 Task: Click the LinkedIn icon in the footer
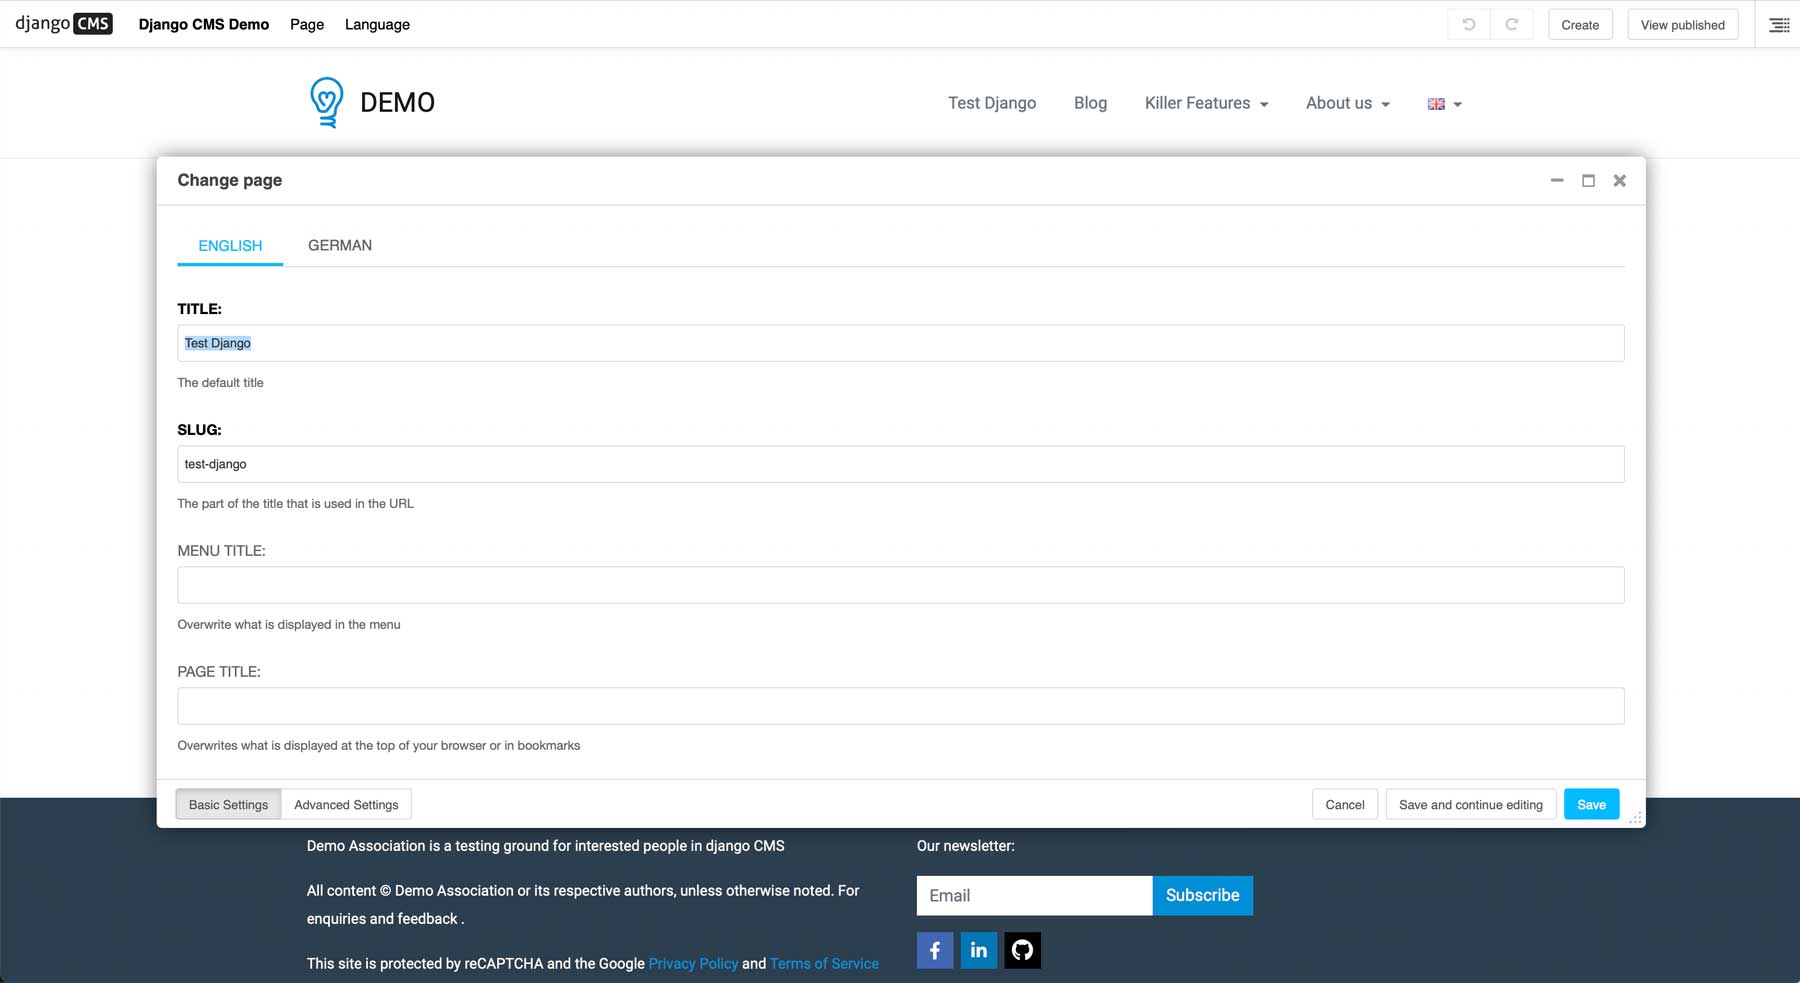click(x=978, y=950)
